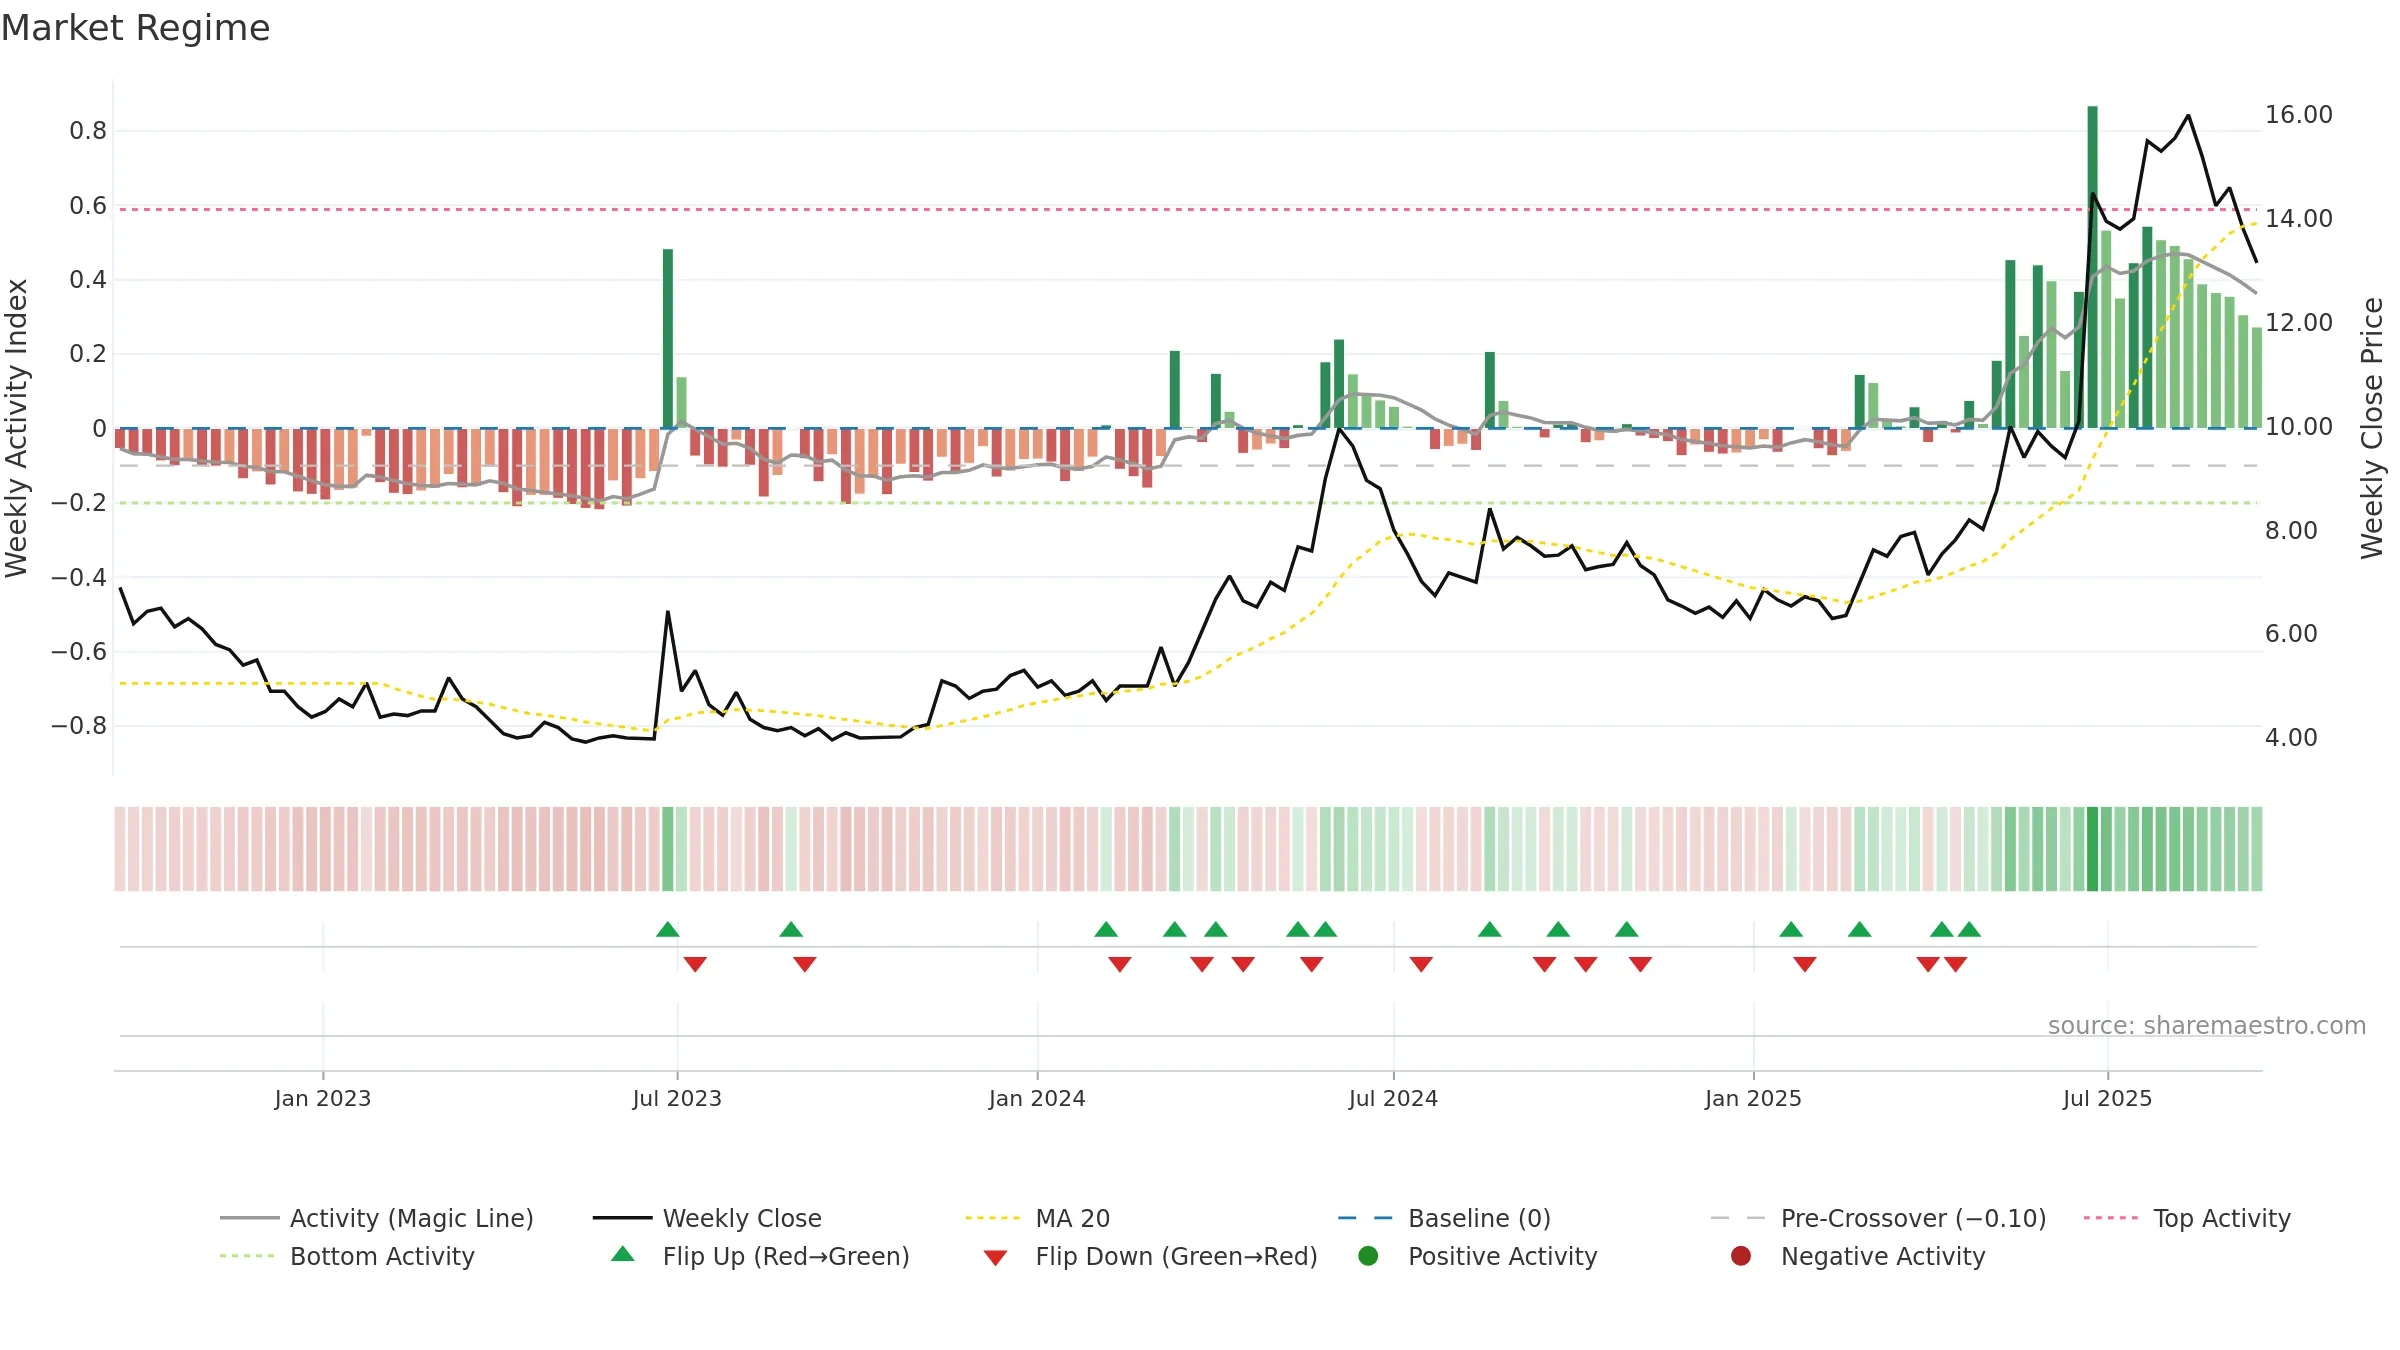Click the Flip Down marker just after Jul 2024
The width and height of the screenshot is (2400, 1350).
(1421, 964)
